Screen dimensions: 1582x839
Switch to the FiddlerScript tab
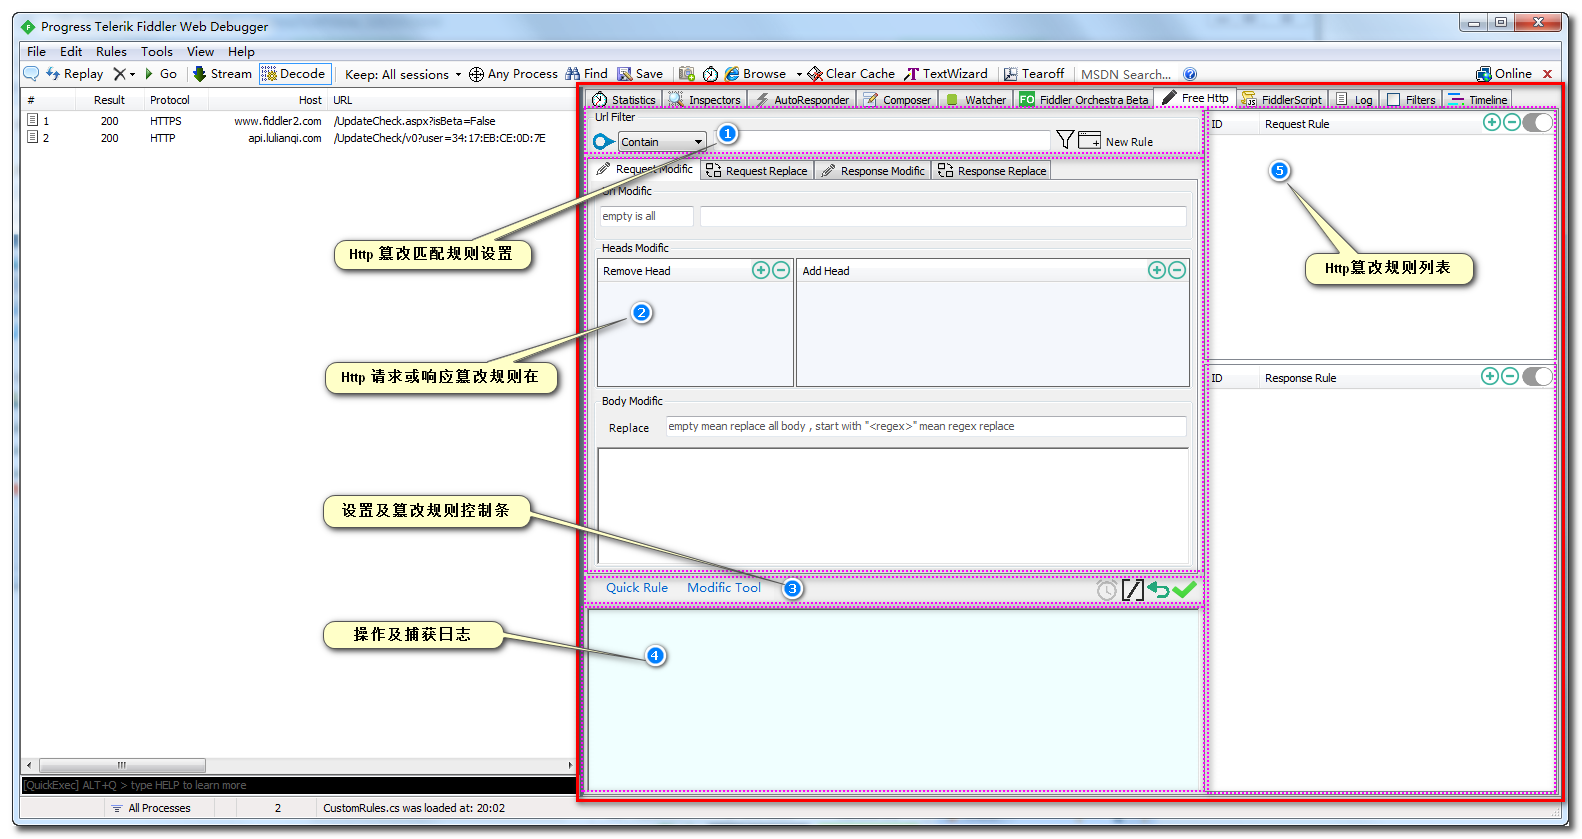pyautogui.click(x=1282, y=99)
